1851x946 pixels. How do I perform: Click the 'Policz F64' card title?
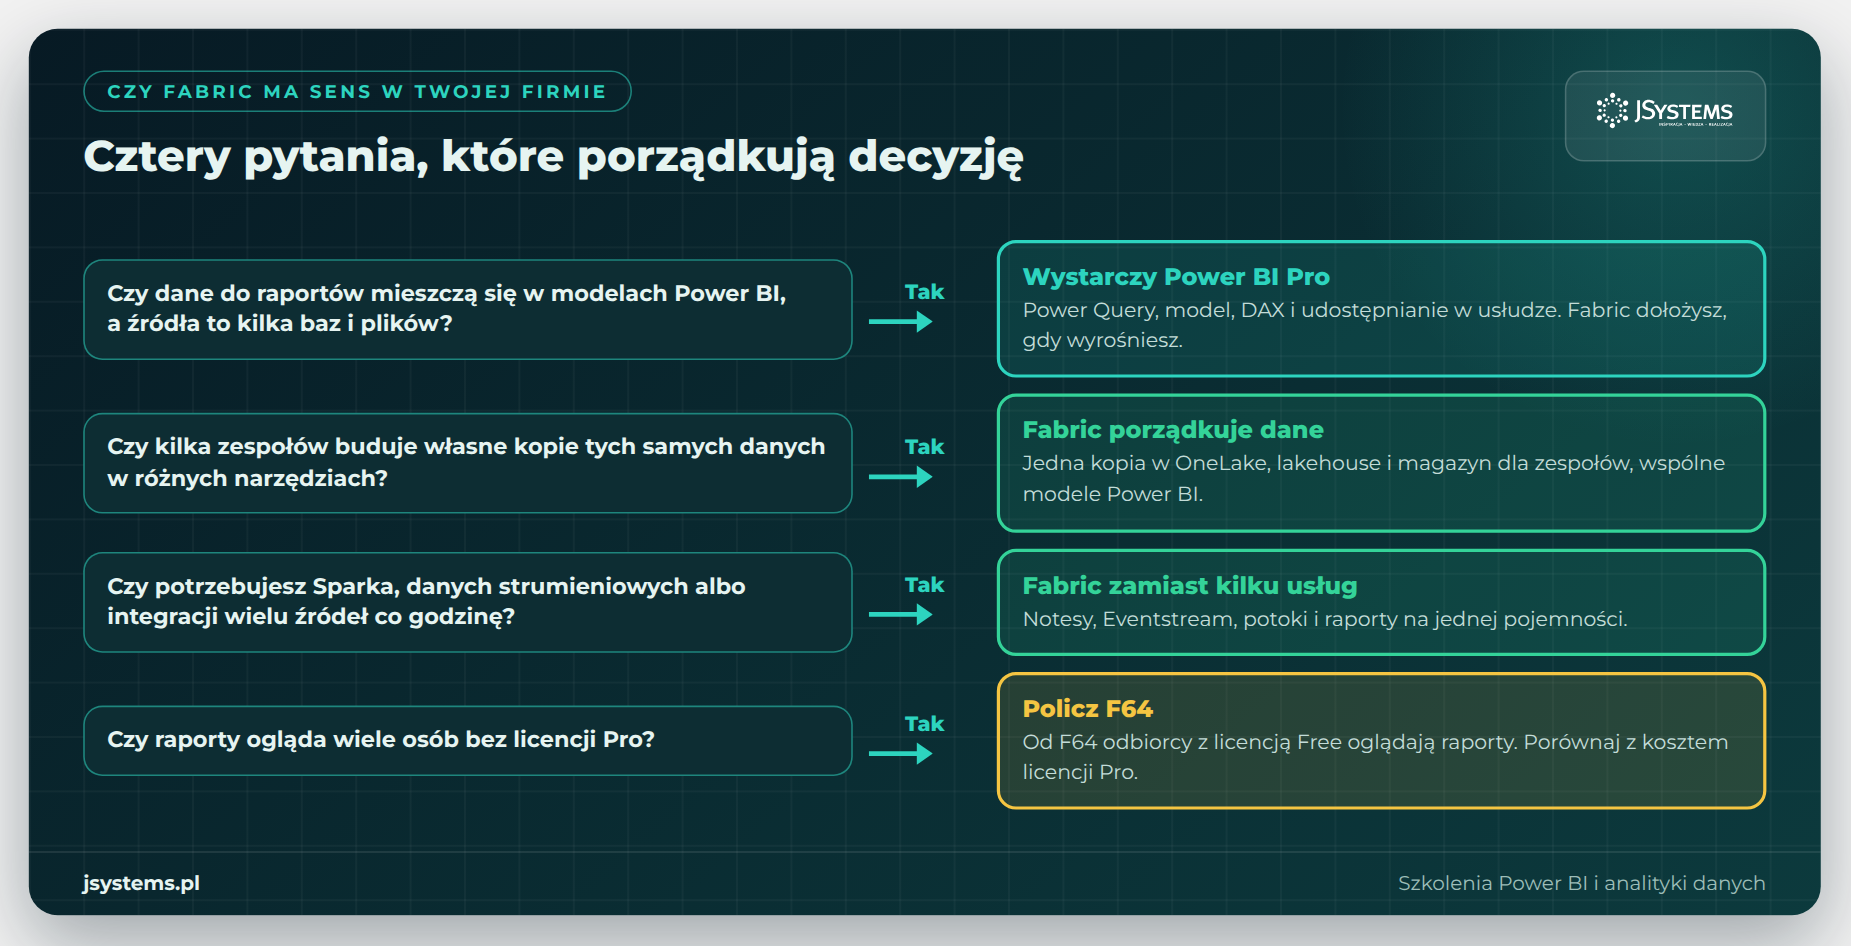tap(1088, 709)
